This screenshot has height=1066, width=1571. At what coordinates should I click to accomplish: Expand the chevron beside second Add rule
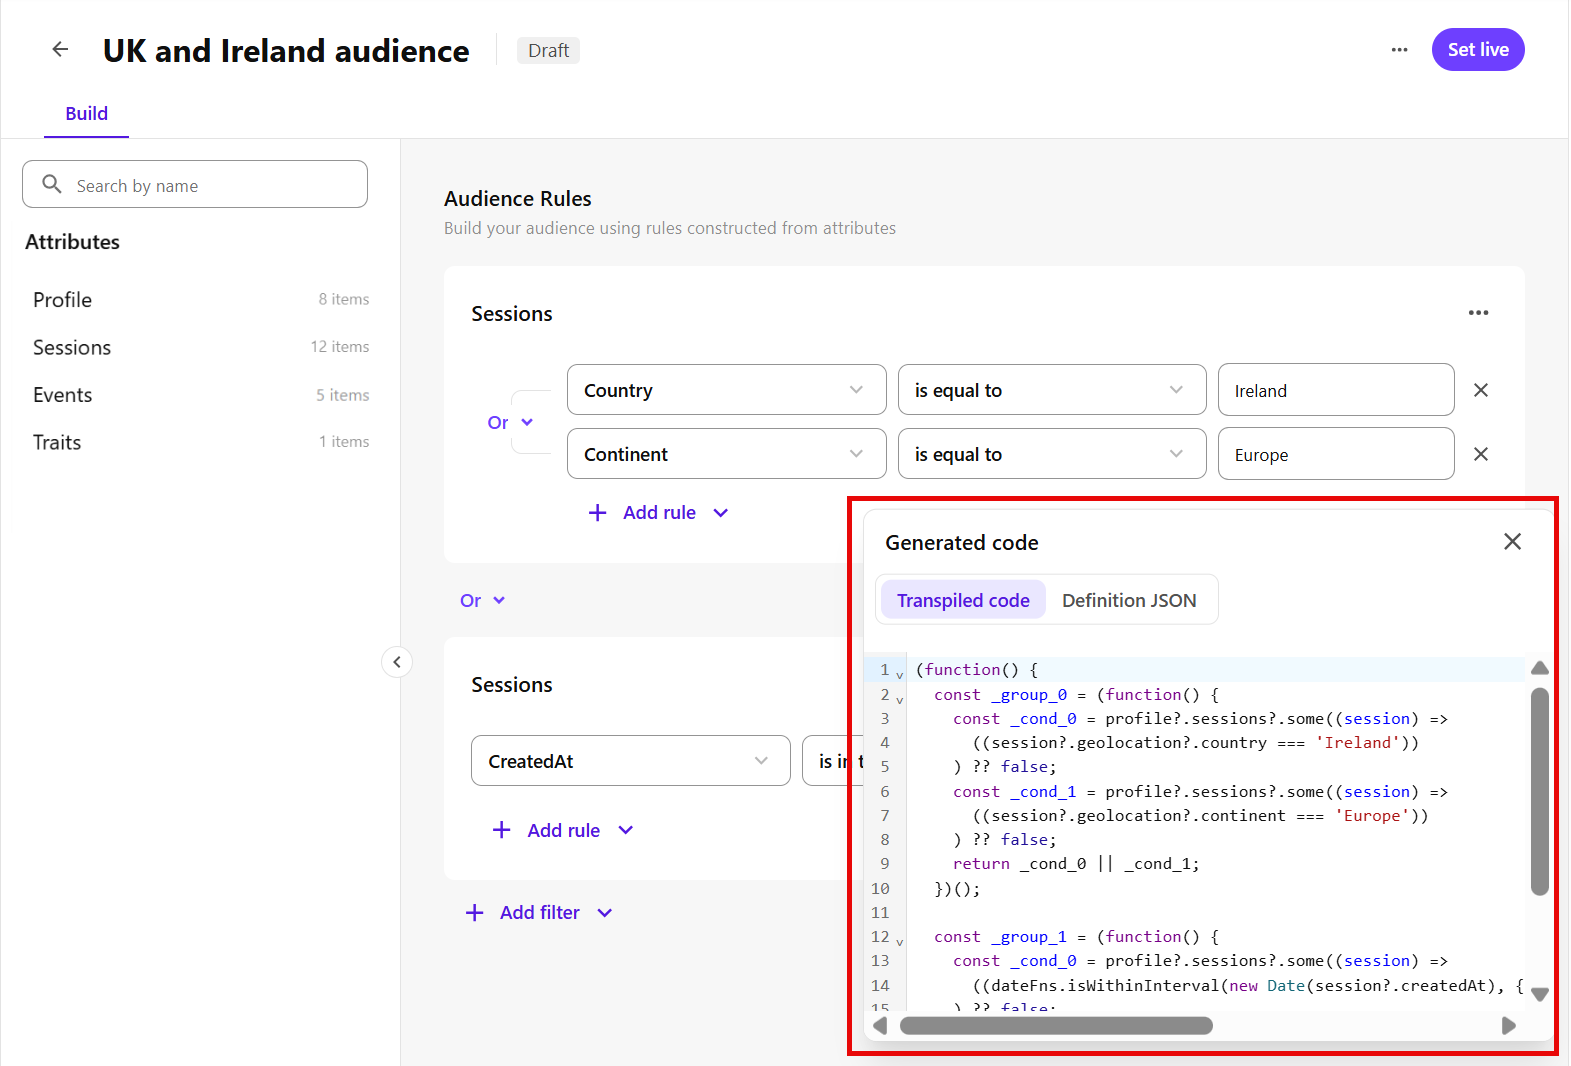[626, 830]
